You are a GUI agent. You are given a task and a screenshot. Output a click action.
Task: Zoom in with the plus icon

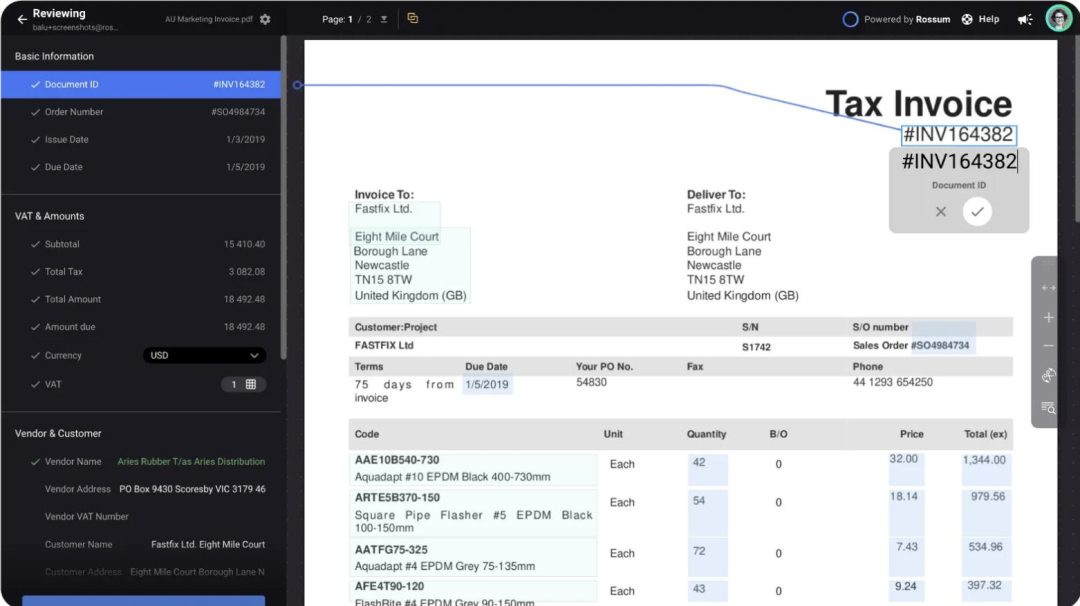[x=1048, y=317]
